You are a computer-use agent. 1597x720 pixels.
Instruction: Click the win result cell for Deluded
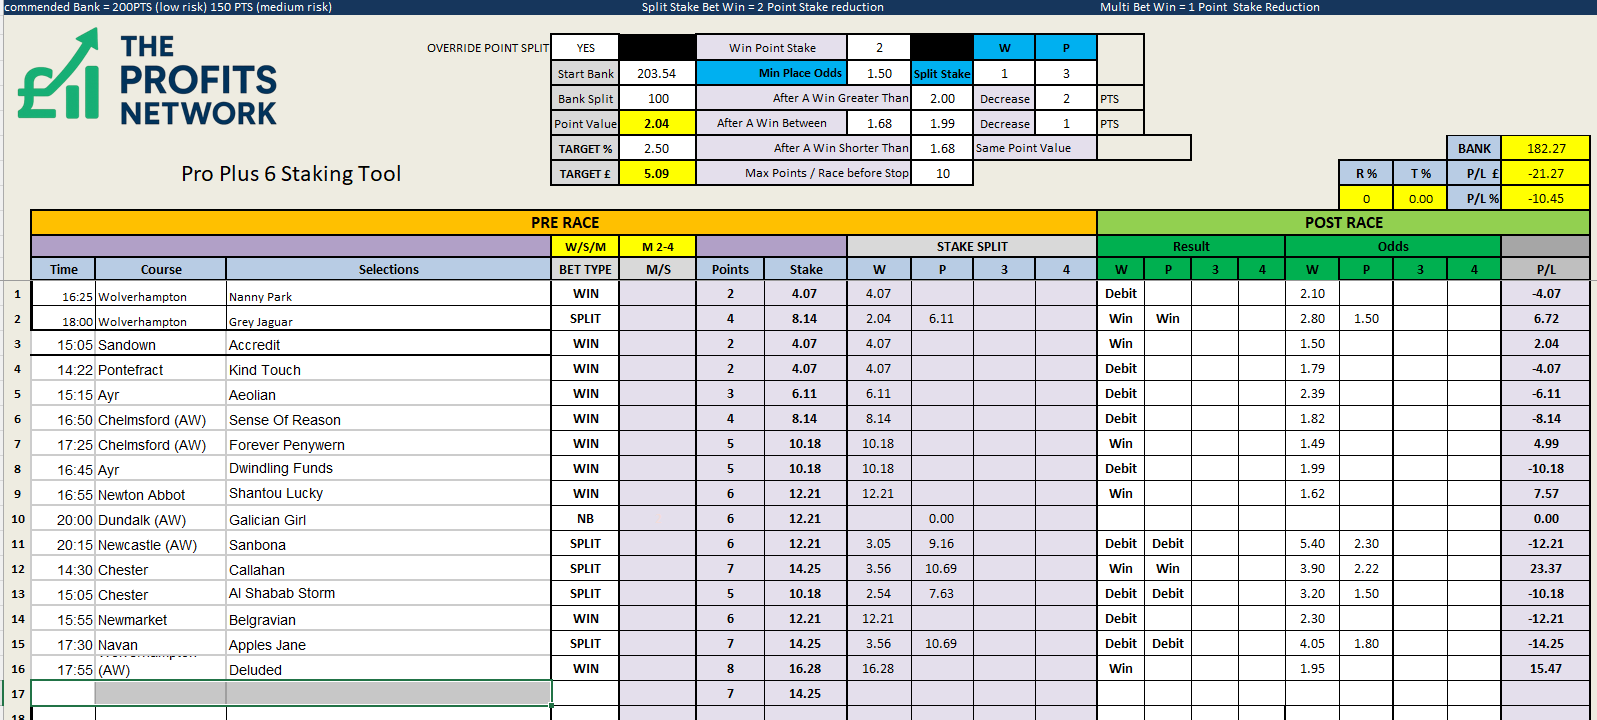click(1120, 669)
